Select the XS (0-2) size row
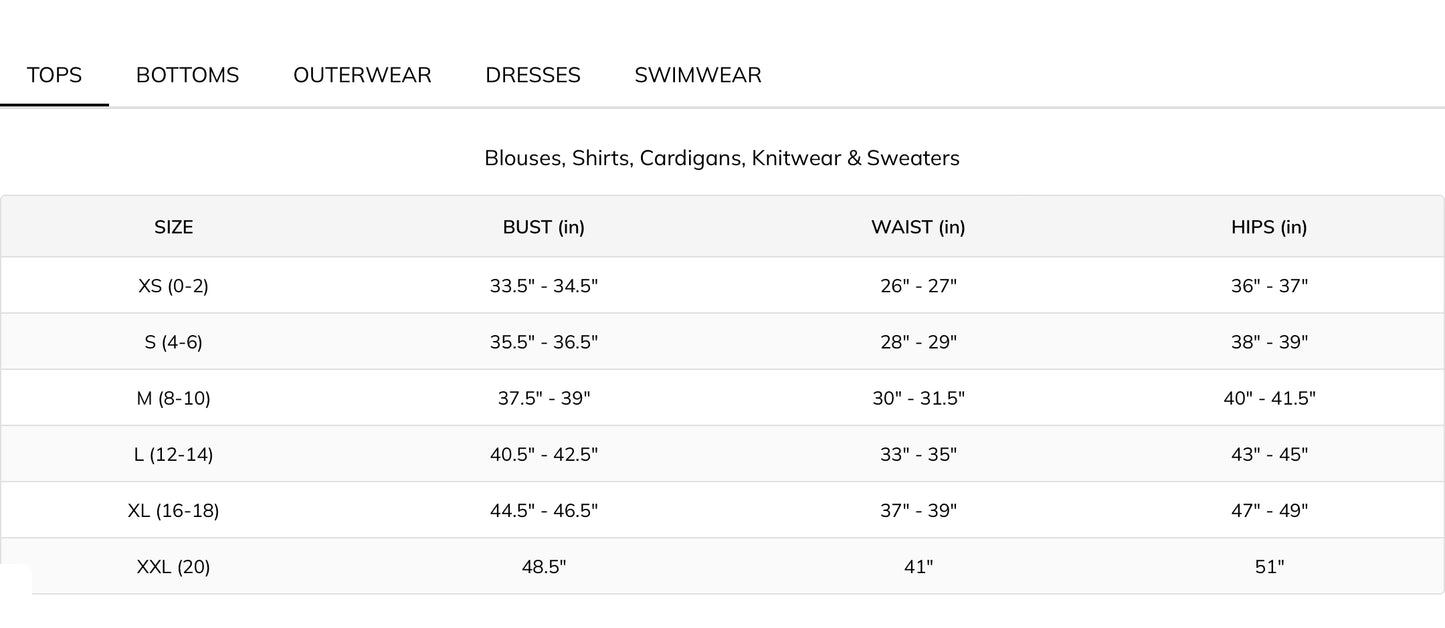This screenshot has height=628, width=1445. tap(722, 285)
